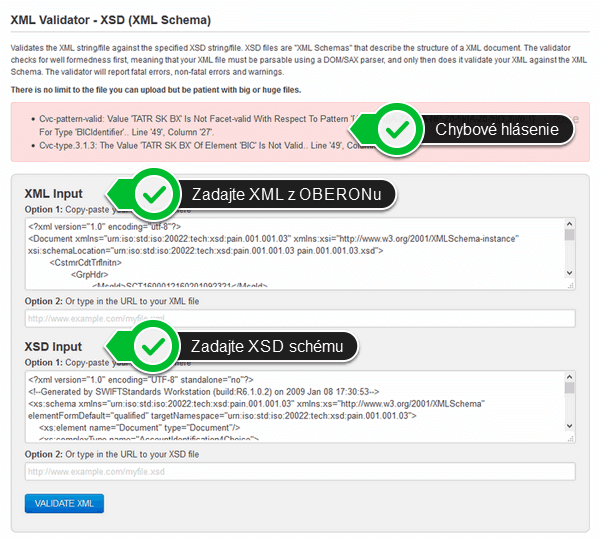Grab the XSD Input textarea scrollbar thumb
Viewport: 600px width, 540px height.
[569, 389]
